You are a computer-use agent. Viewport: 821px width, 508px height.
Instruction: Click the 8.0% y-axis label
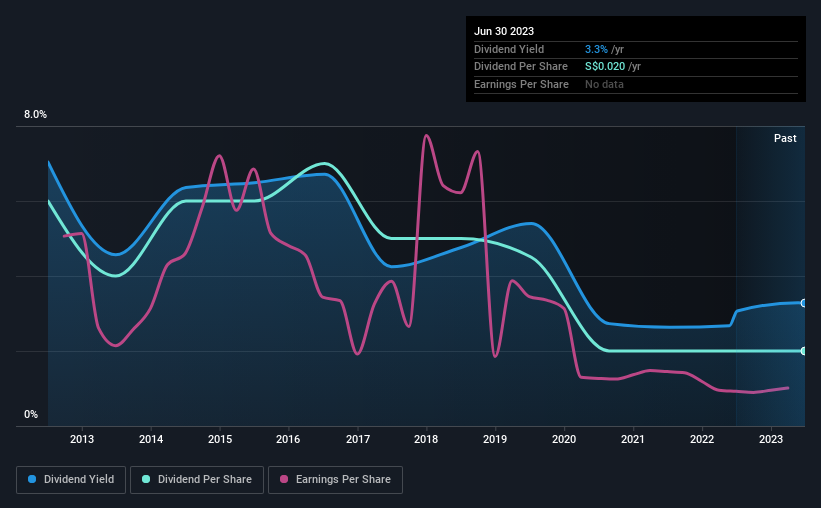pyautogui.click(x=35, y=114)
